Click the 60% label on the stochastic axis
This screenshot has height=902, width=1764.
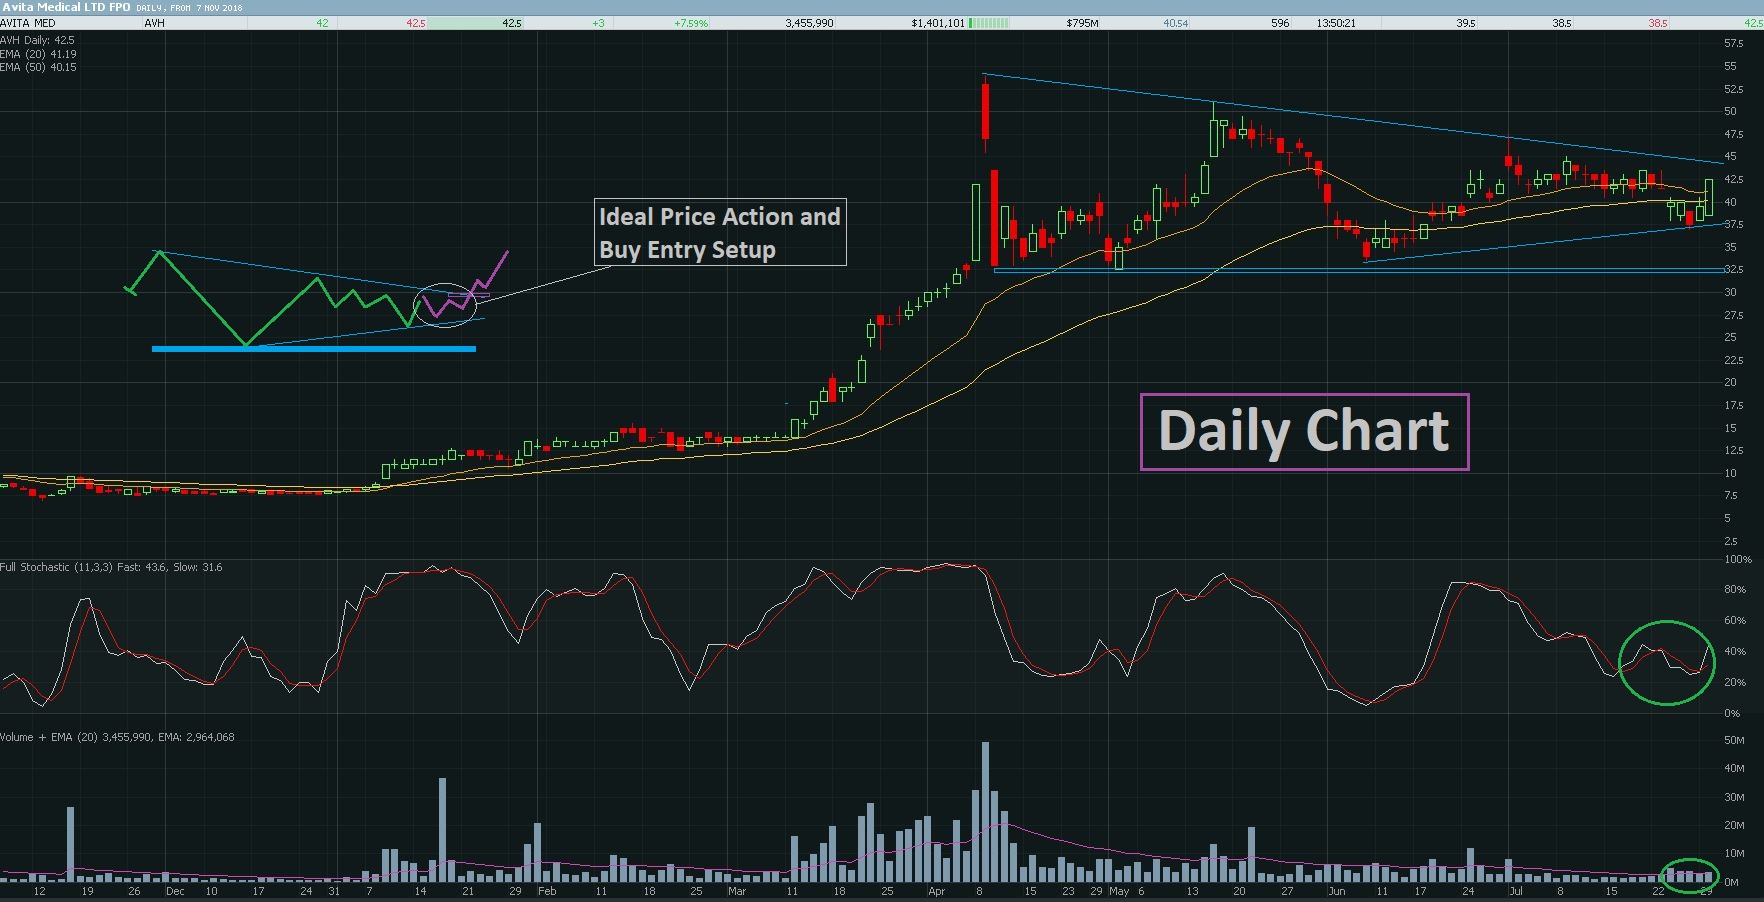pos(1735,621)
